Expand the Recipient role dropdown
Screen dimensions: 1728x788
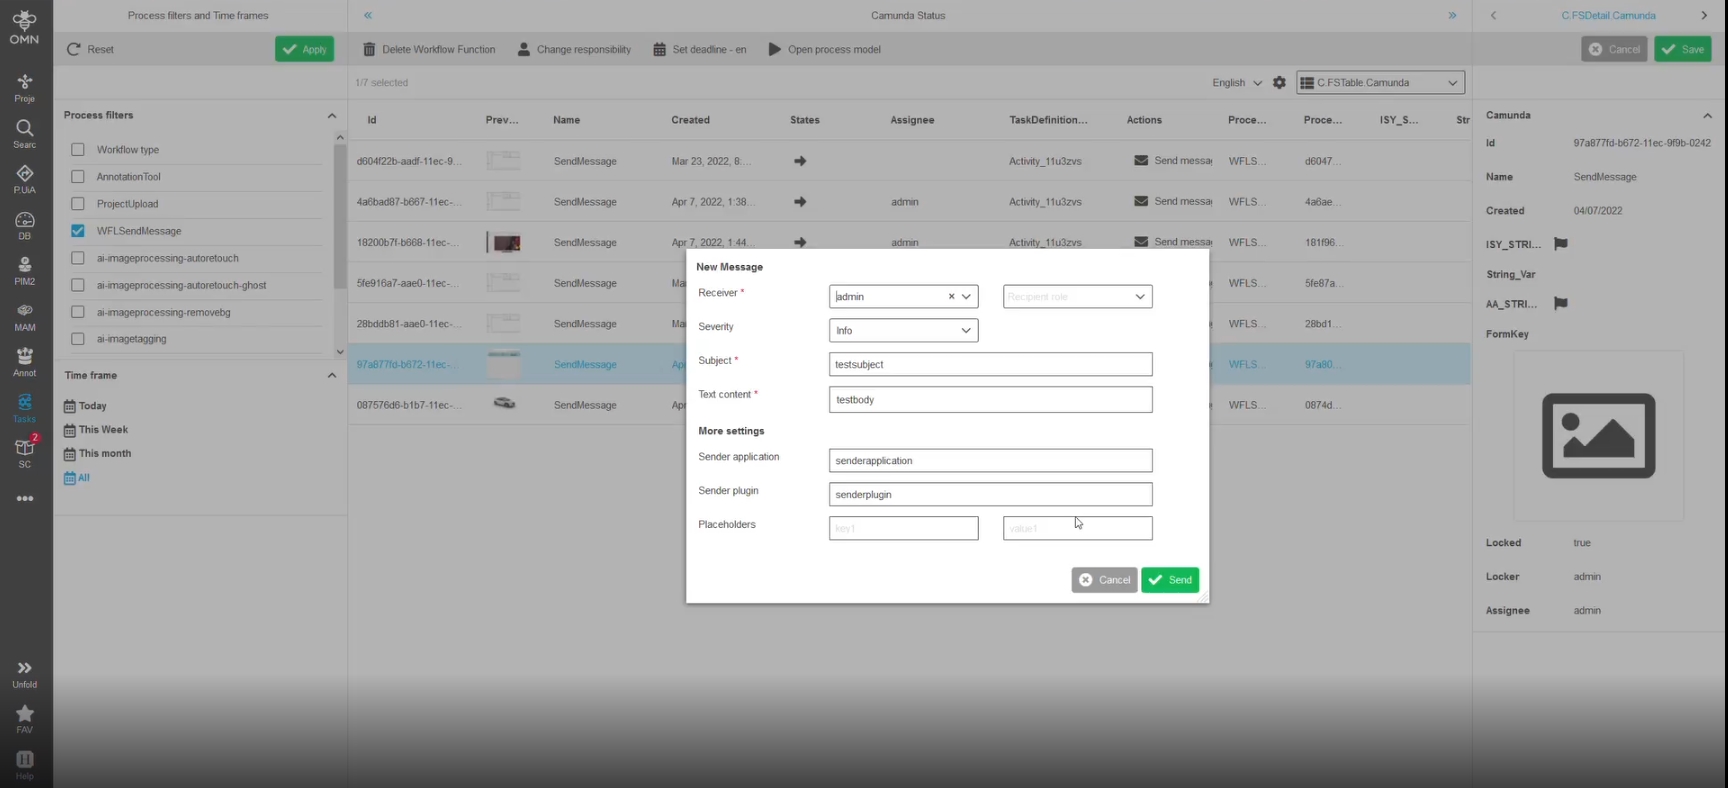(x=1077, y=297)
